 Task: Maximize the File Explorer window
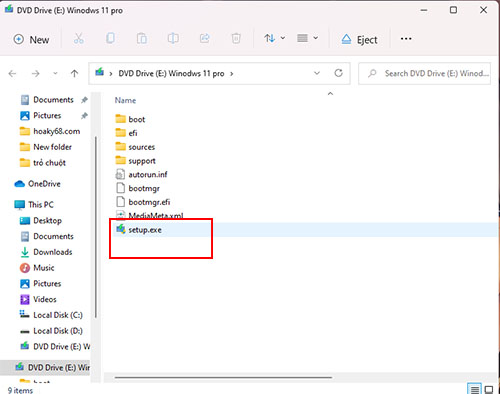click(x=453, y=10)
